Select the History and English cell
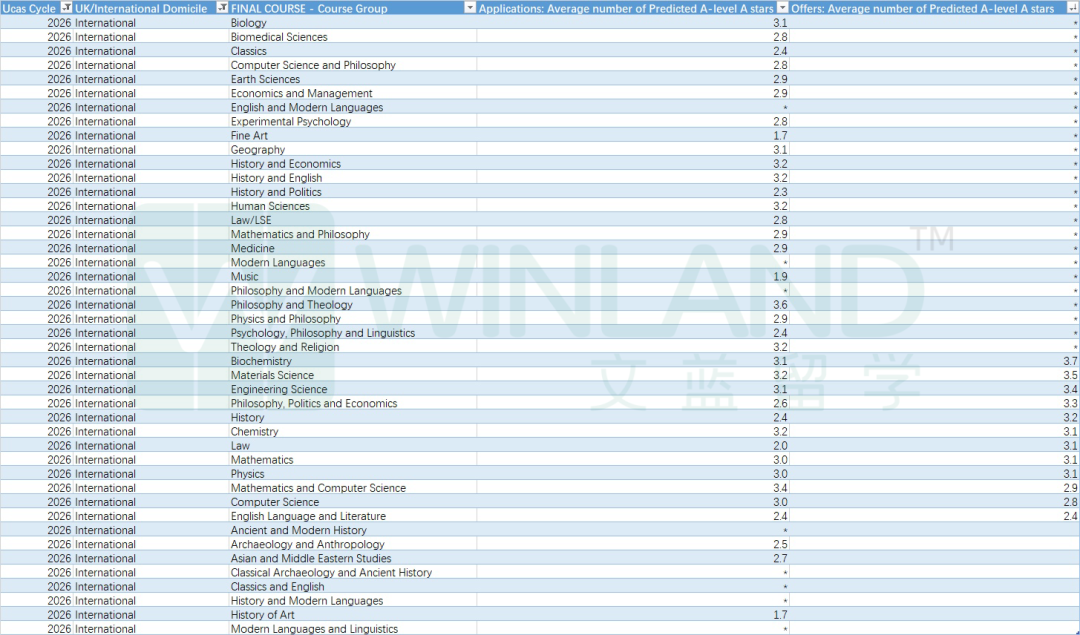The width and height of the screenshot is (1080, 635). click(353, 178)
